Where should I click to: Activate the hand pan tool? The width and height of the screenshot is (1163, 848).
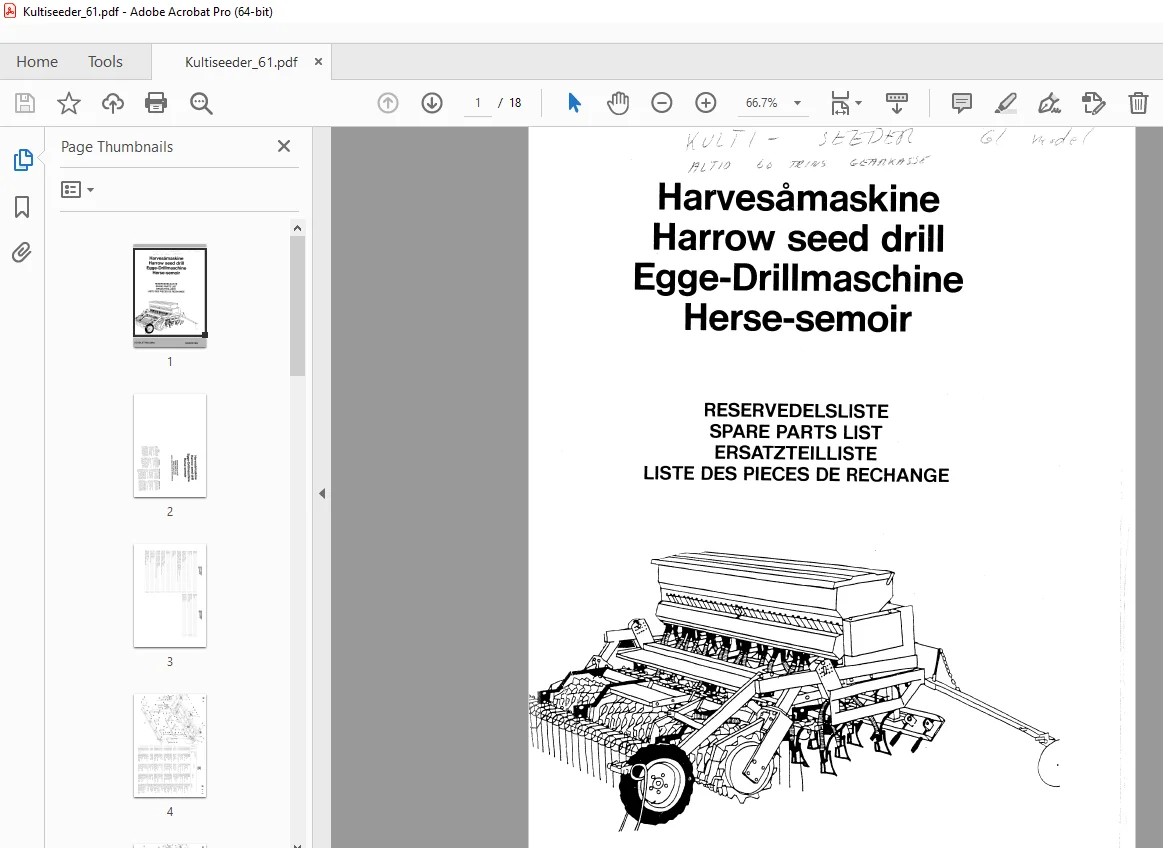click(618, 103)
